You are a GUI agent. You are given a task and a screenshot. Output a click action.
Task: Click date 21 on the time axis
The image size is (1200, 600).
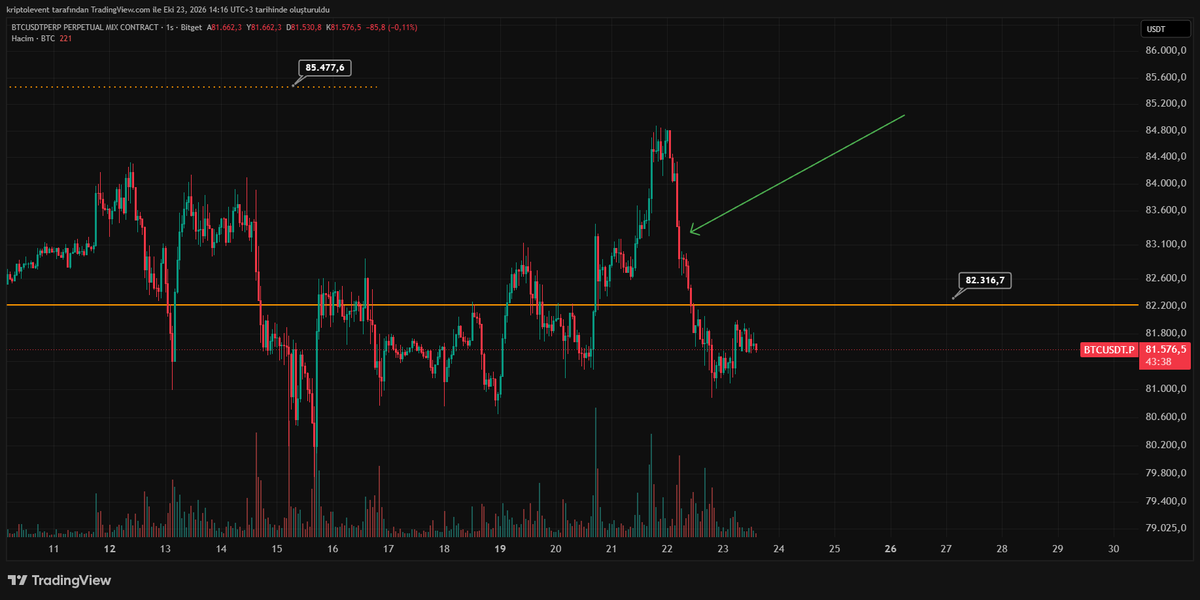click(611, 548)
